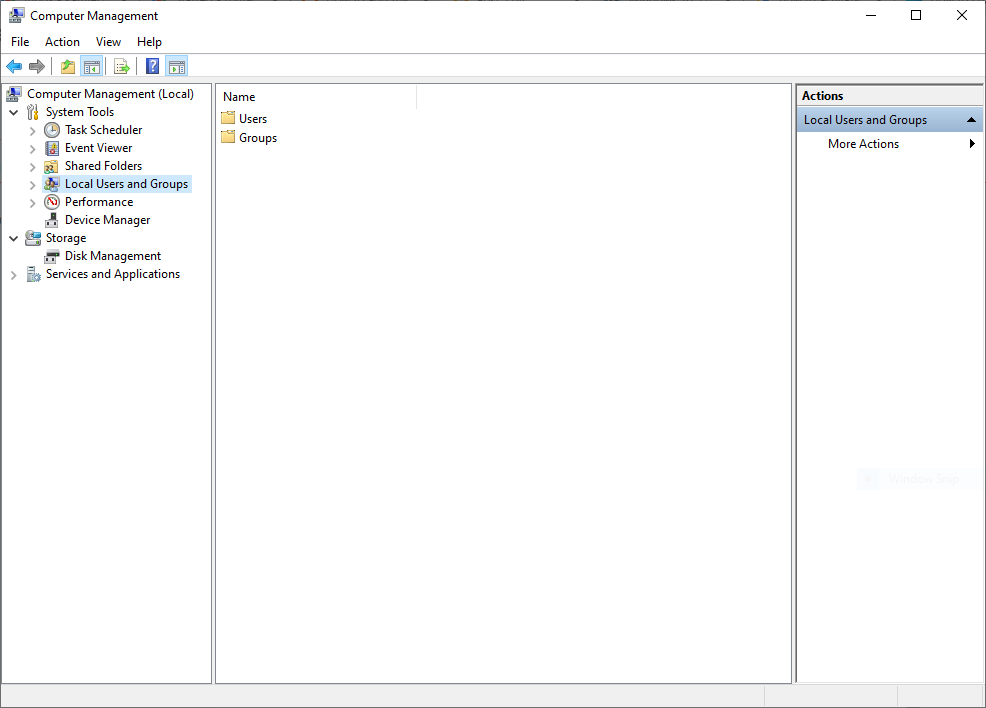Screen dimensions: 986x708
Task: Select the Shared Folders label
Action: click(x=104, y=166)
